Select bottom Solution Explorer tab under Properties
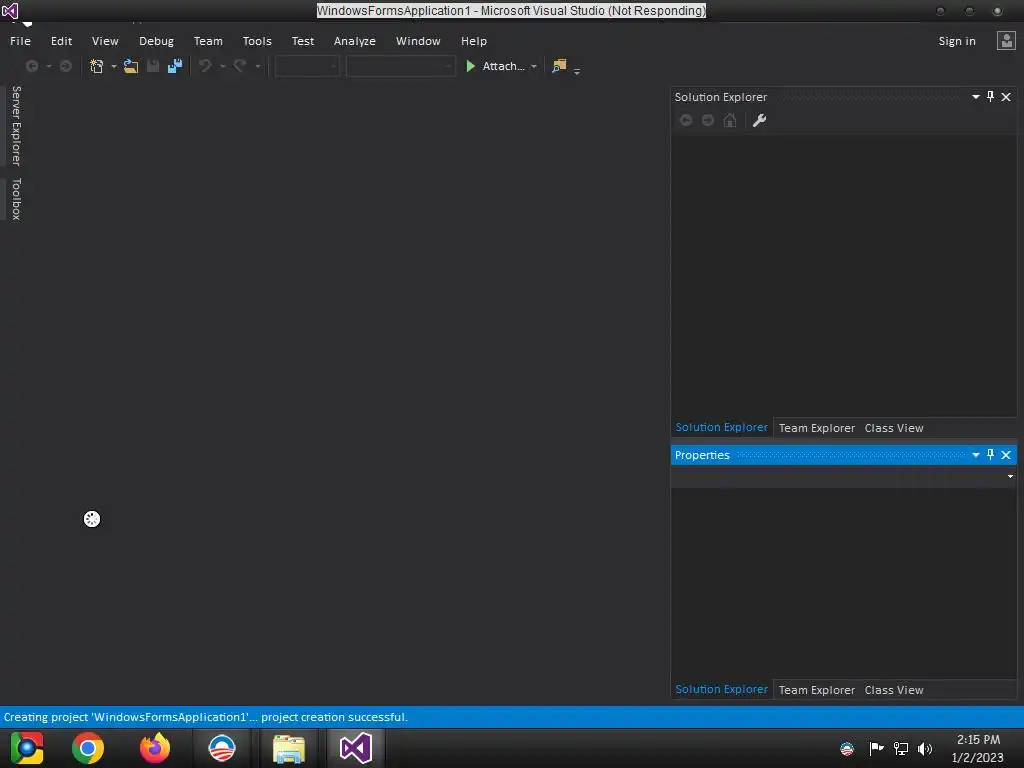This screenshot has width=1024, height=768. [x=722, y=689]
